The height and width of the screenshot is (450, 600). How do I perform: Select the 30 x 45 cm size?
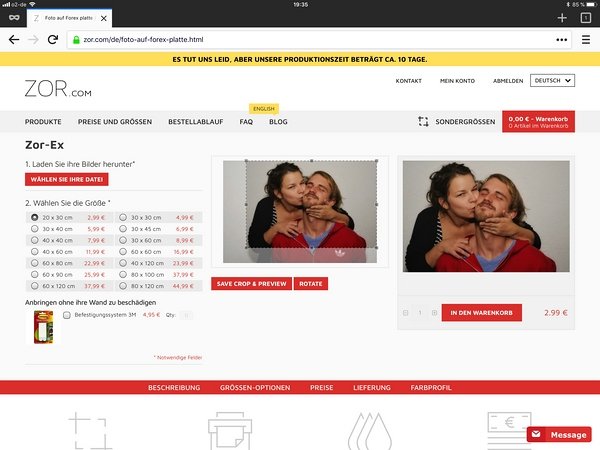pyautogui.click(x=123, y=229)
